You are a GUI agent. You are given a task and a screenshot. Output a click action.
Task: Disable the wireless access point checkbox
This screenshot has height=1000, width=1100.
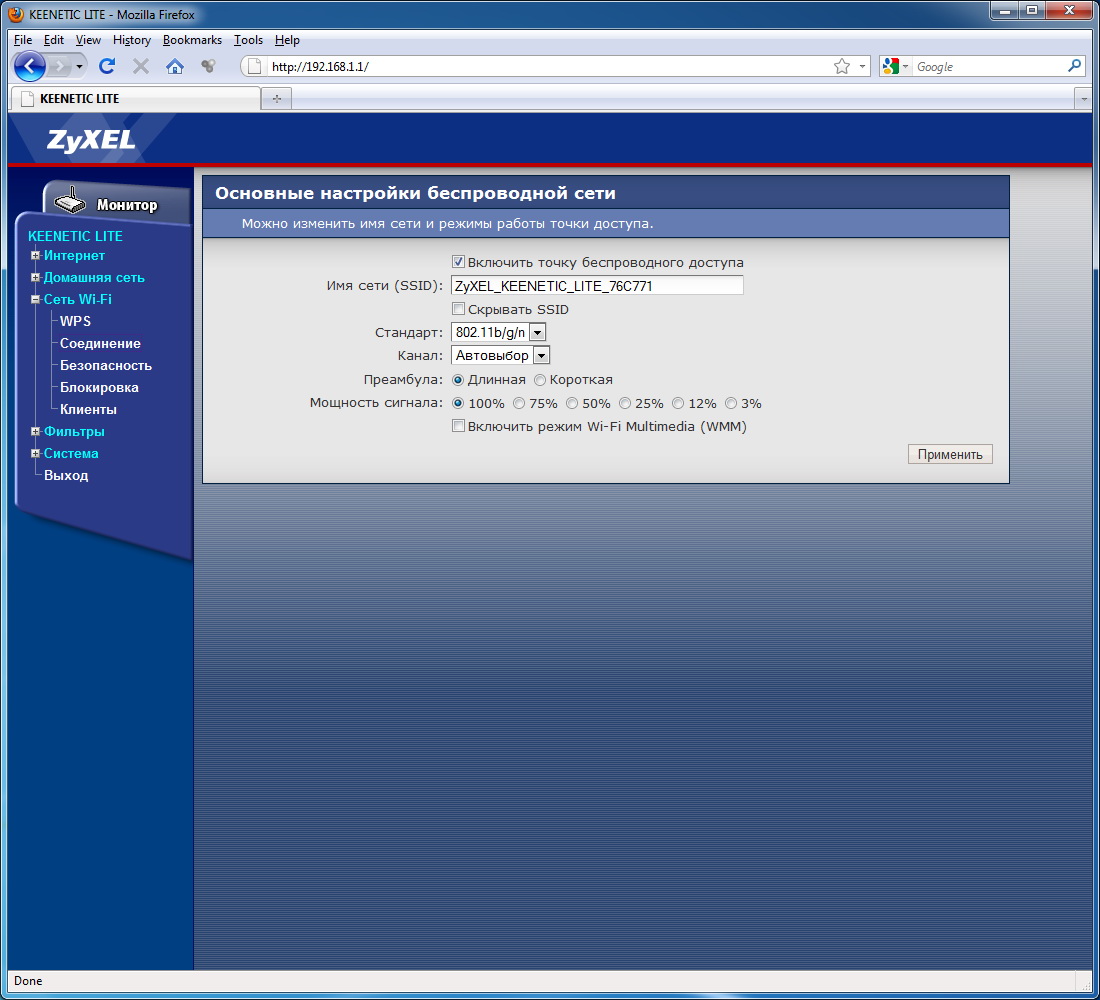click(x=459, y=263)
